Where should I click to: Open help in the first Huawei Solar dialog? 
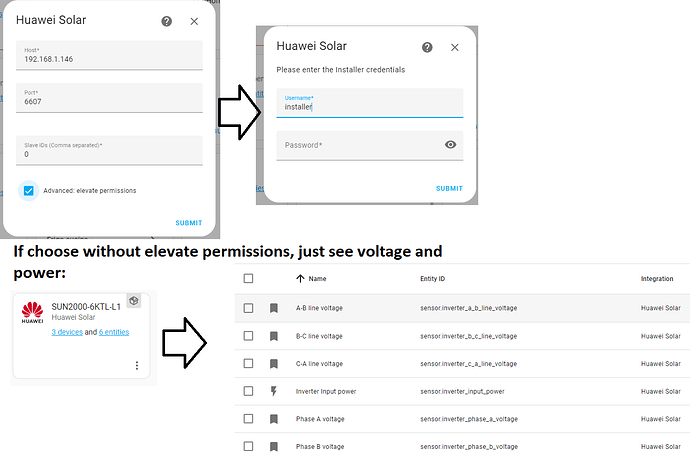166,21
